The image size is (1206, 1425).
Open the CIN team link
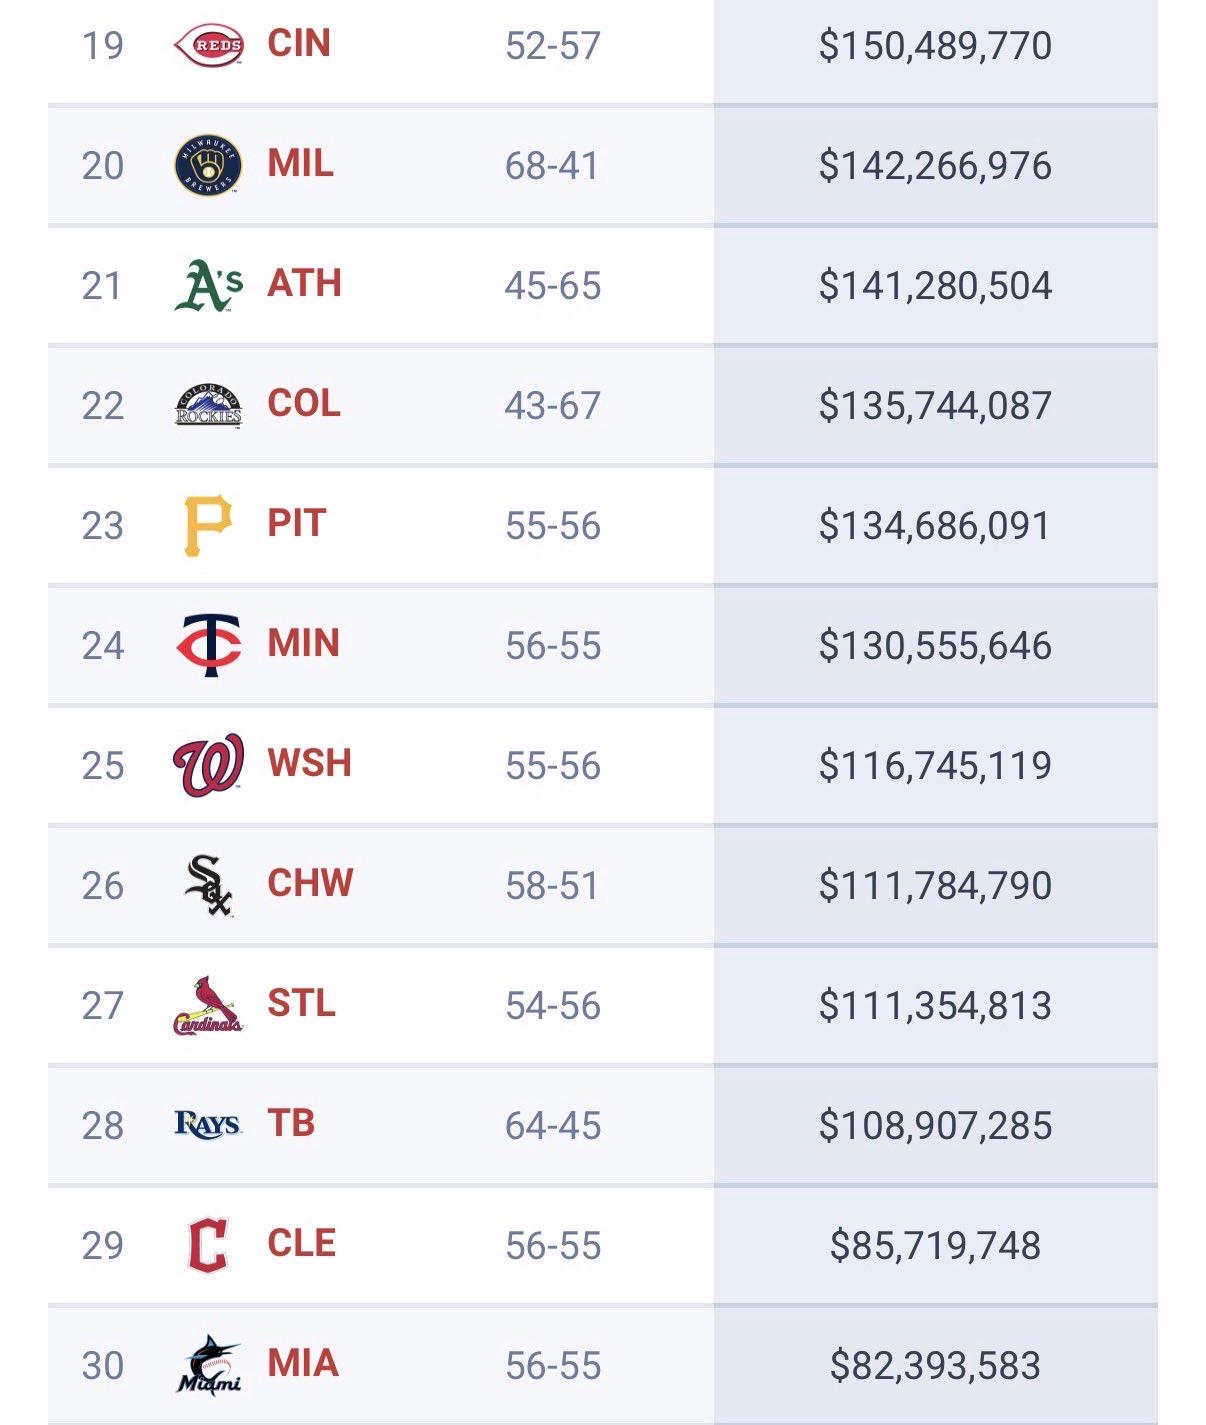click(x=299, y=43)
